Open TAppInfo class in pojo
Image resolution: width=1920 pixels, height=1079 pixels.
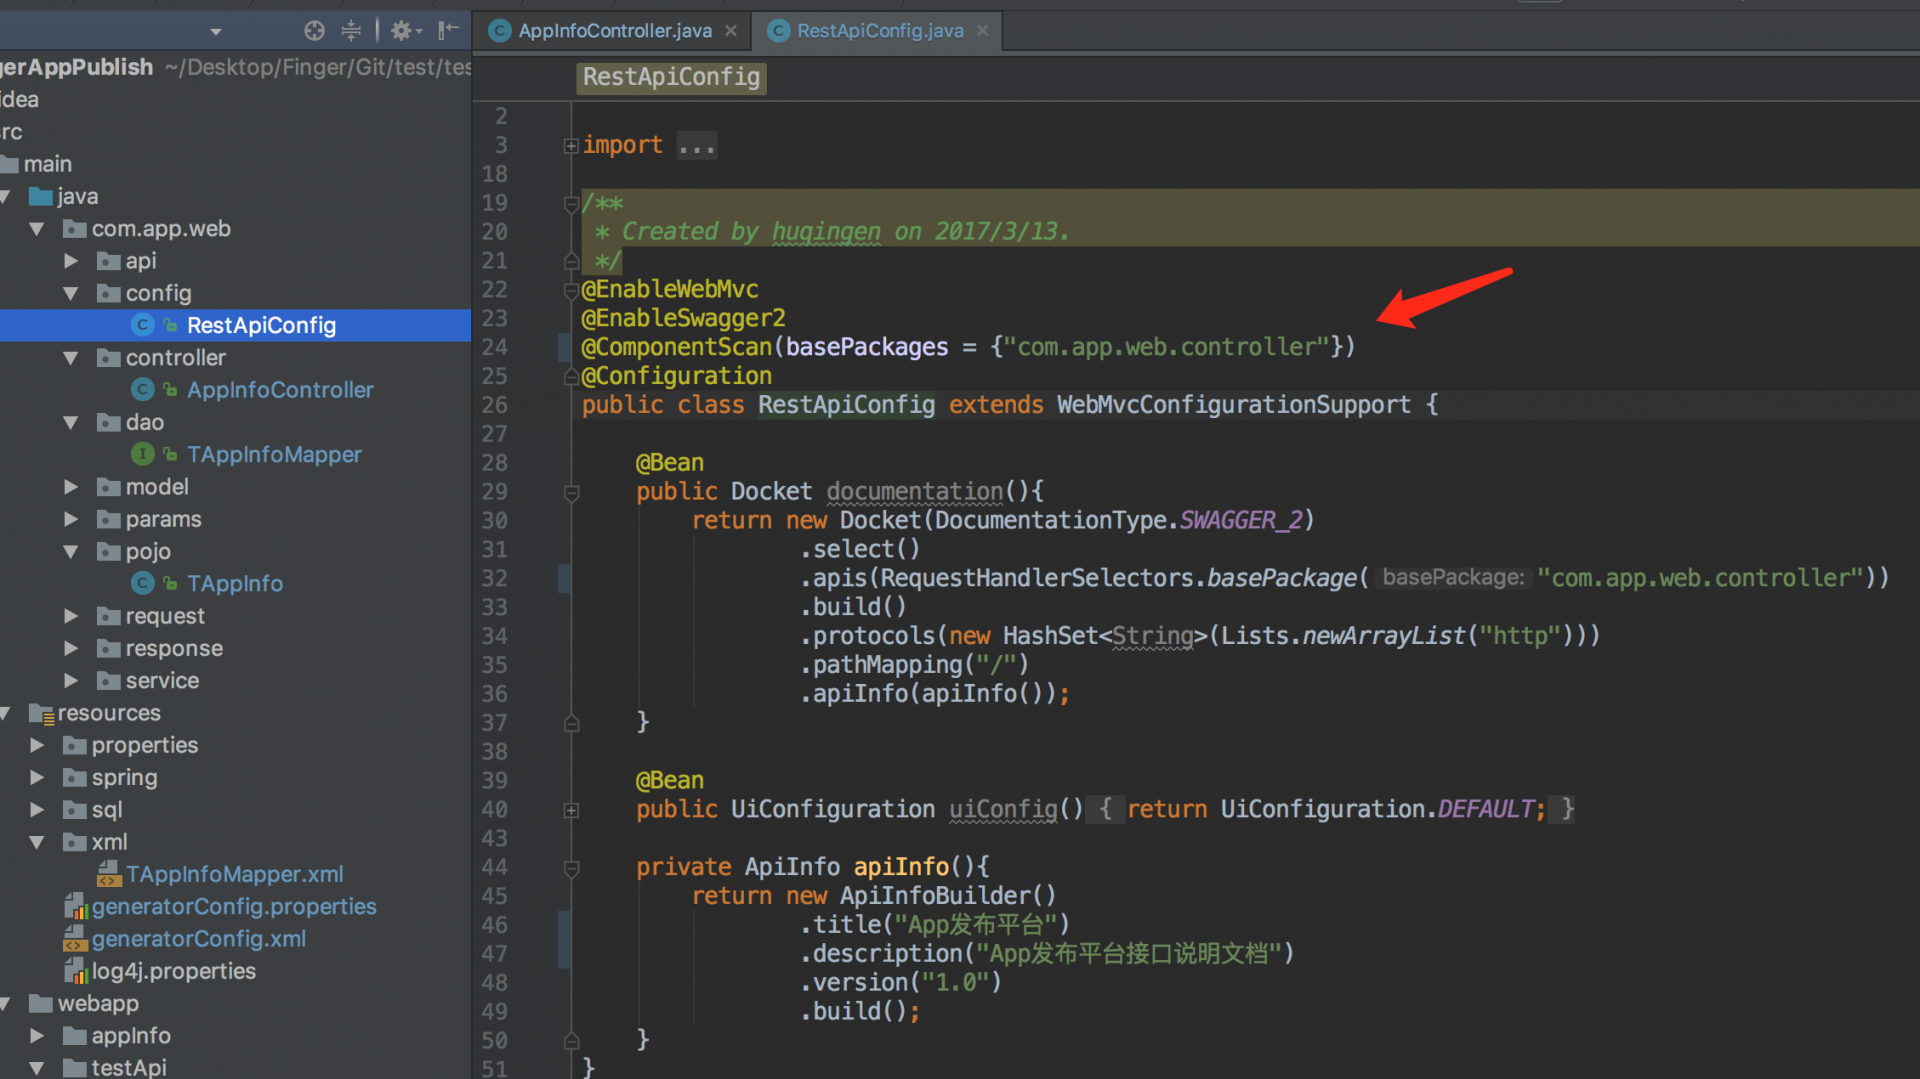coord(235,584)
